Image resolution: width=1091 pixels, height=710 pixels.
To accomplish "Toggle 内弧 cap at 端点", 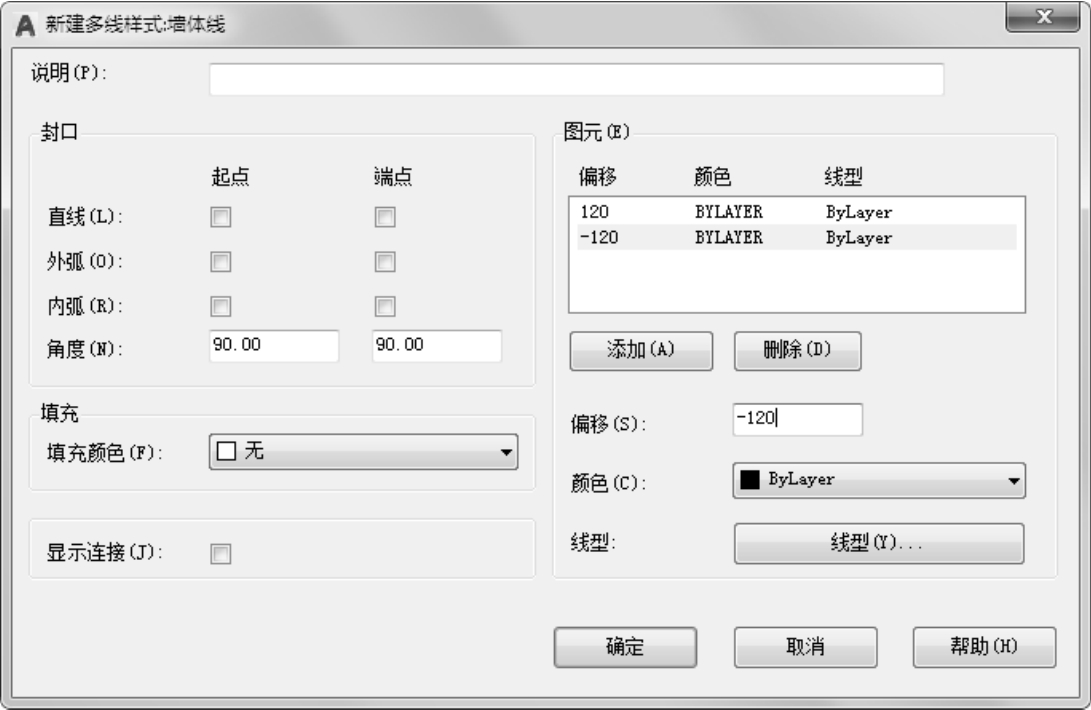I will [385, 306].
